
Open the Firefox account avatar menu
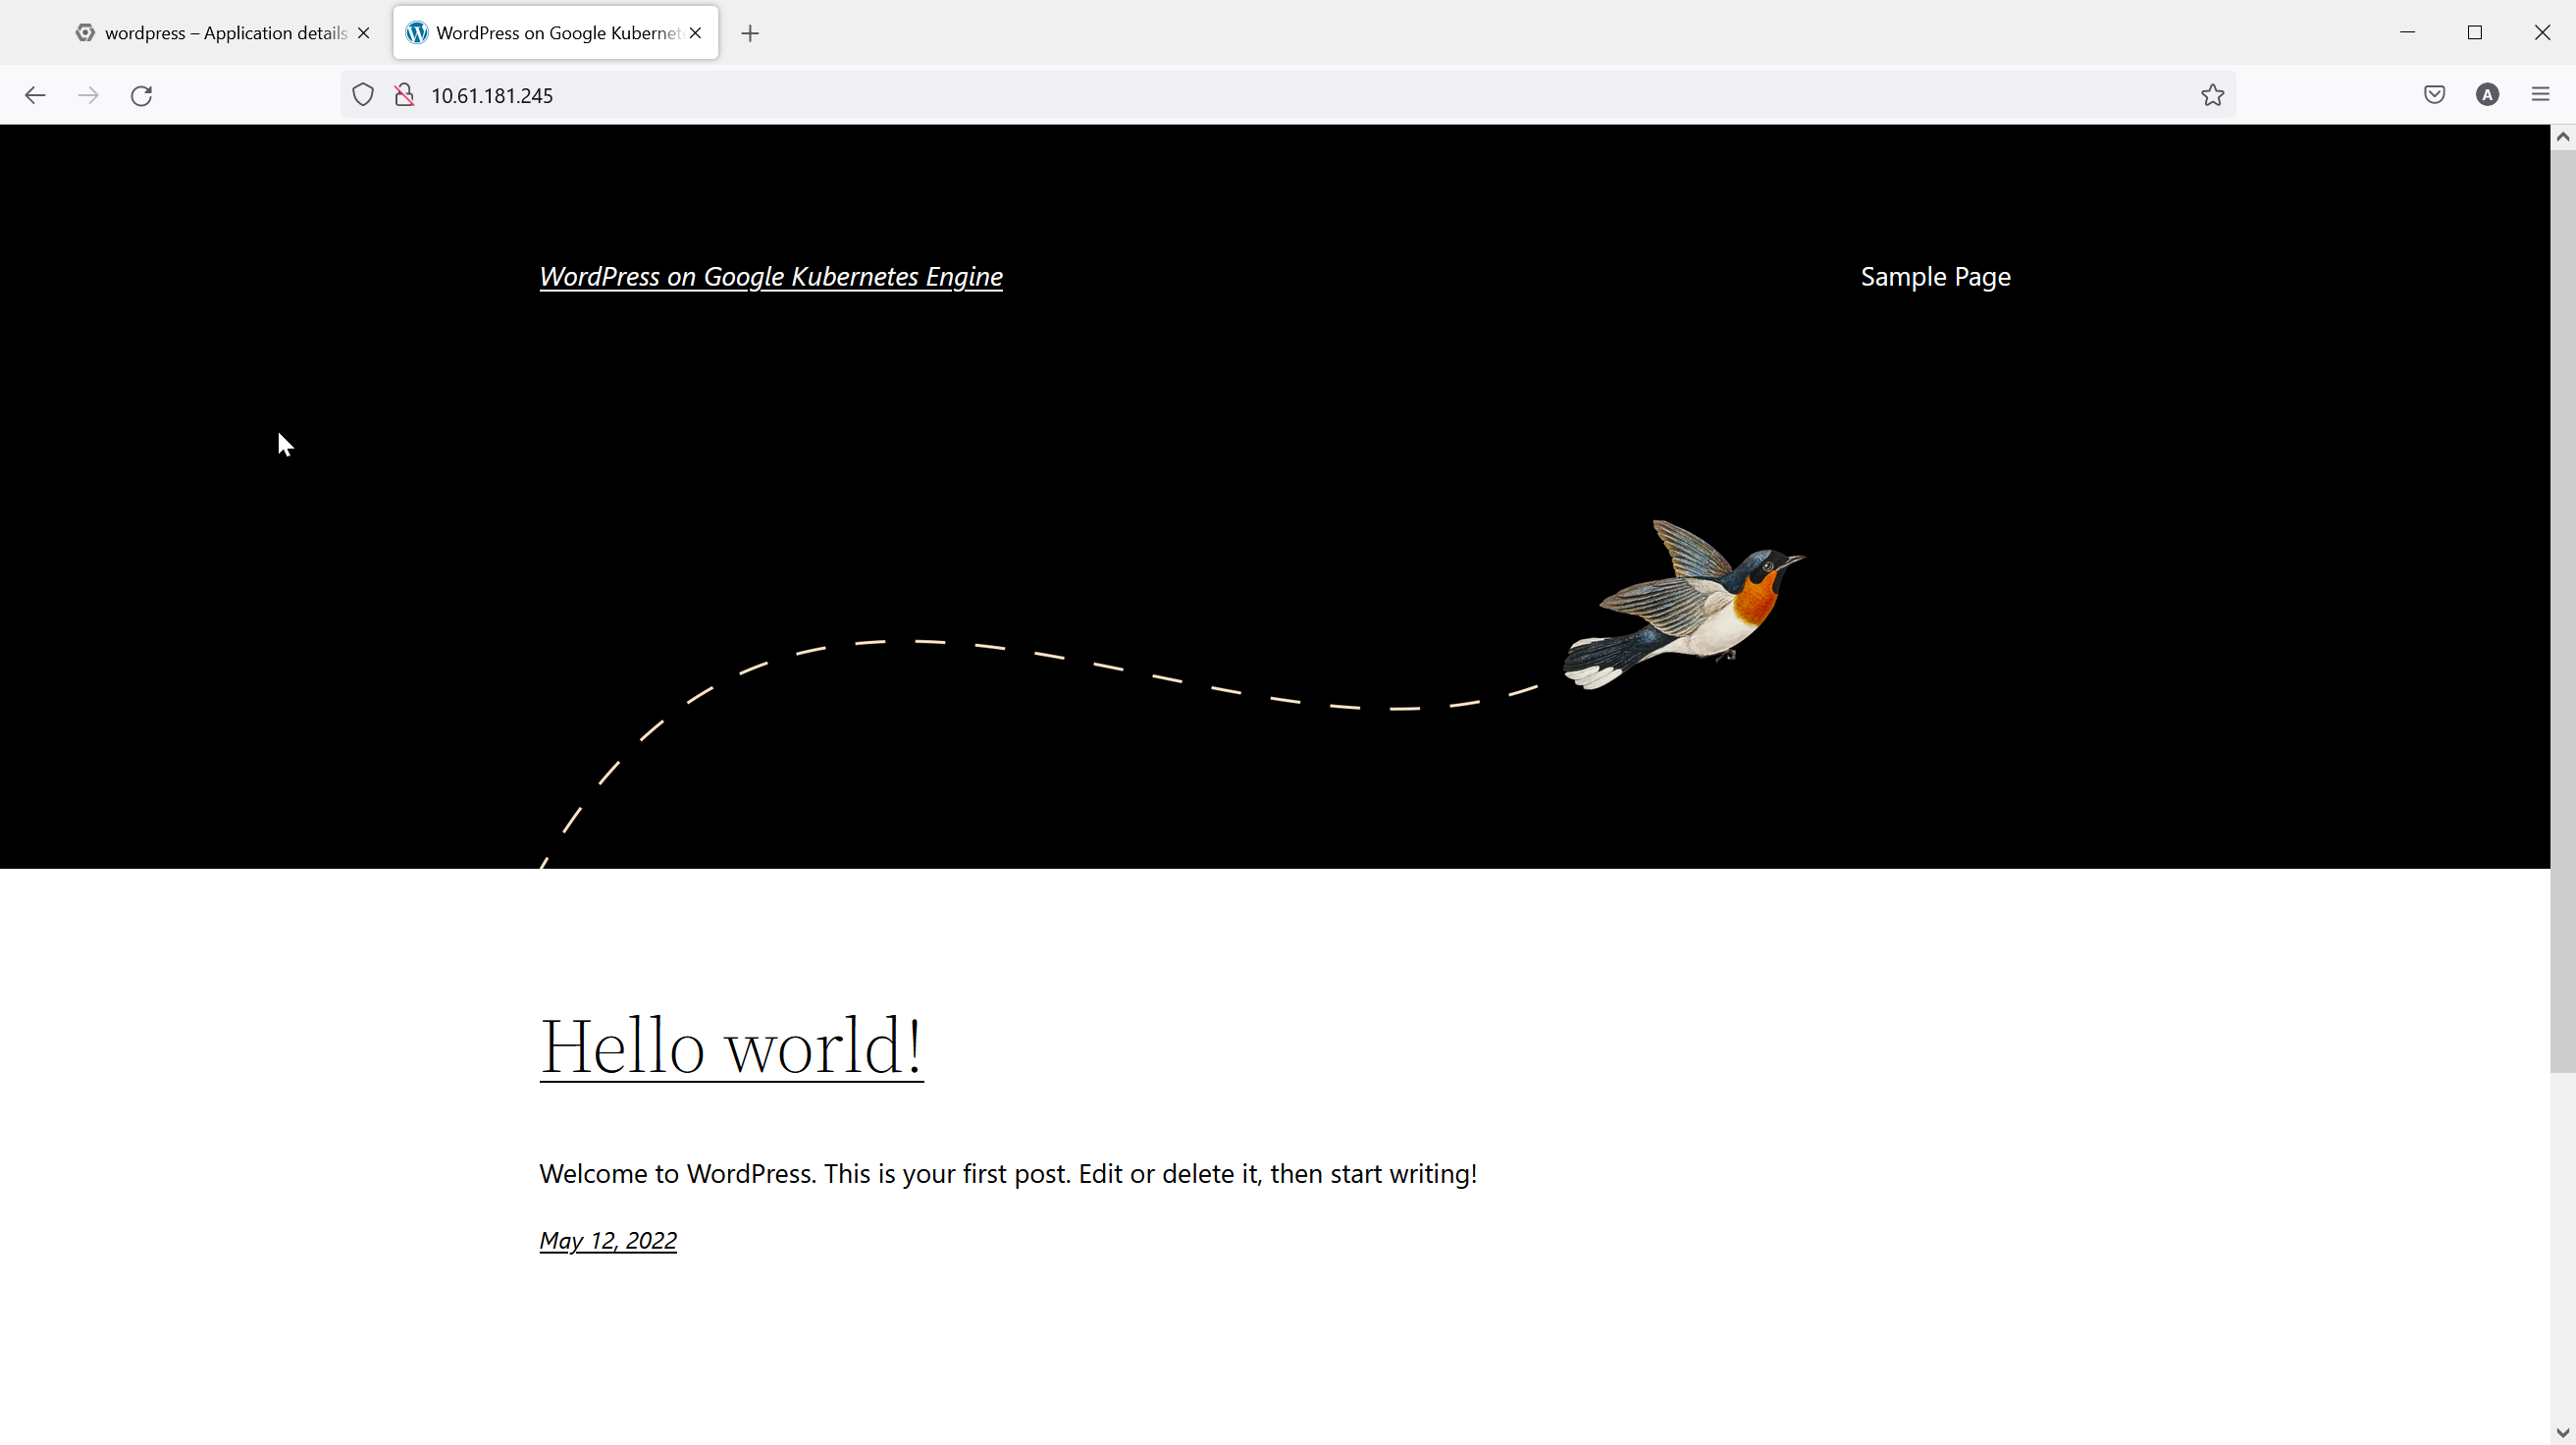(x=2487, y=95)
